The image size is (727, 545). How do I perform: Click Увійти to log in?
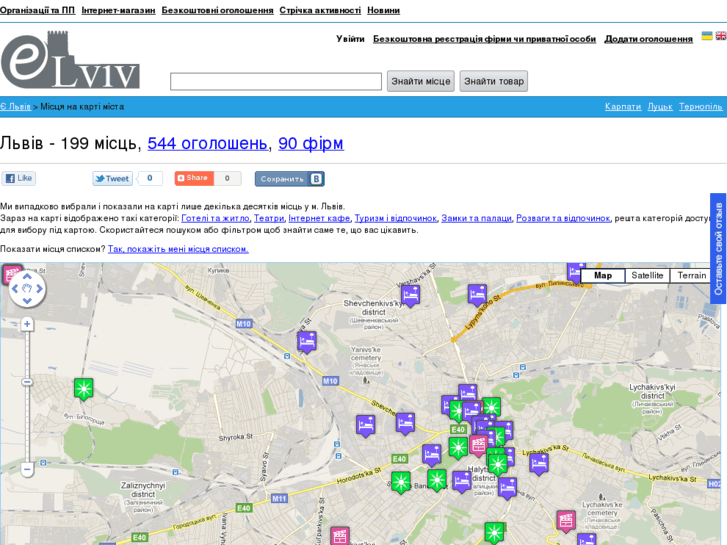351,39
